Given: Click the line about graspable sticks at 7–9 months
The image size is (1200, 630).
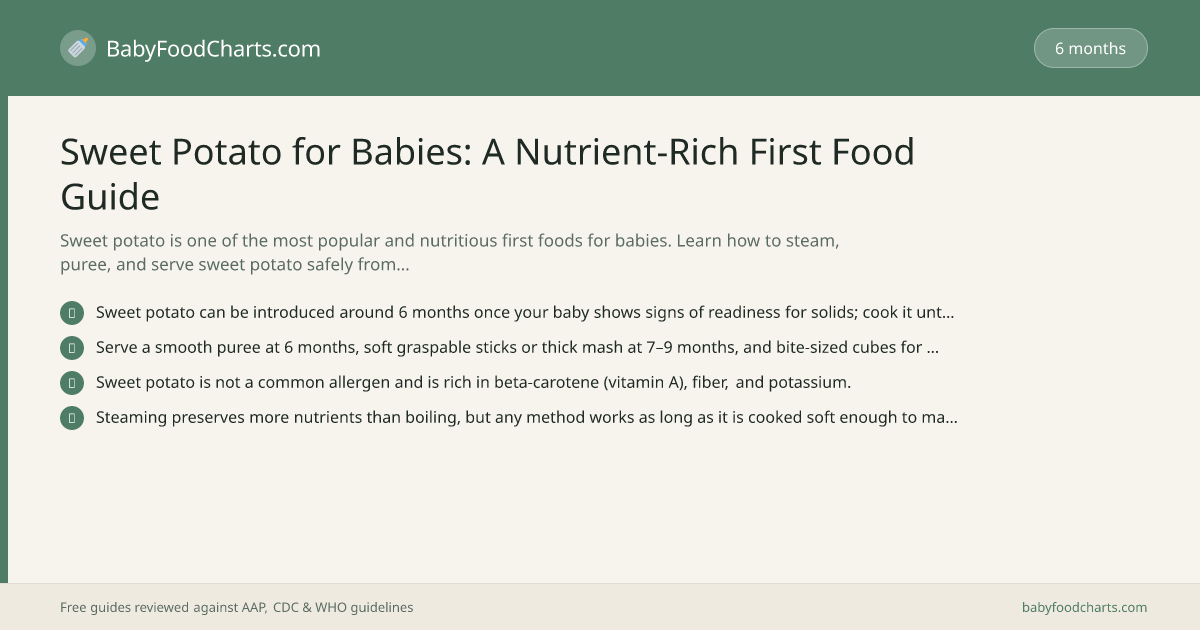Looking at the screenshot, I should [517, 347].
